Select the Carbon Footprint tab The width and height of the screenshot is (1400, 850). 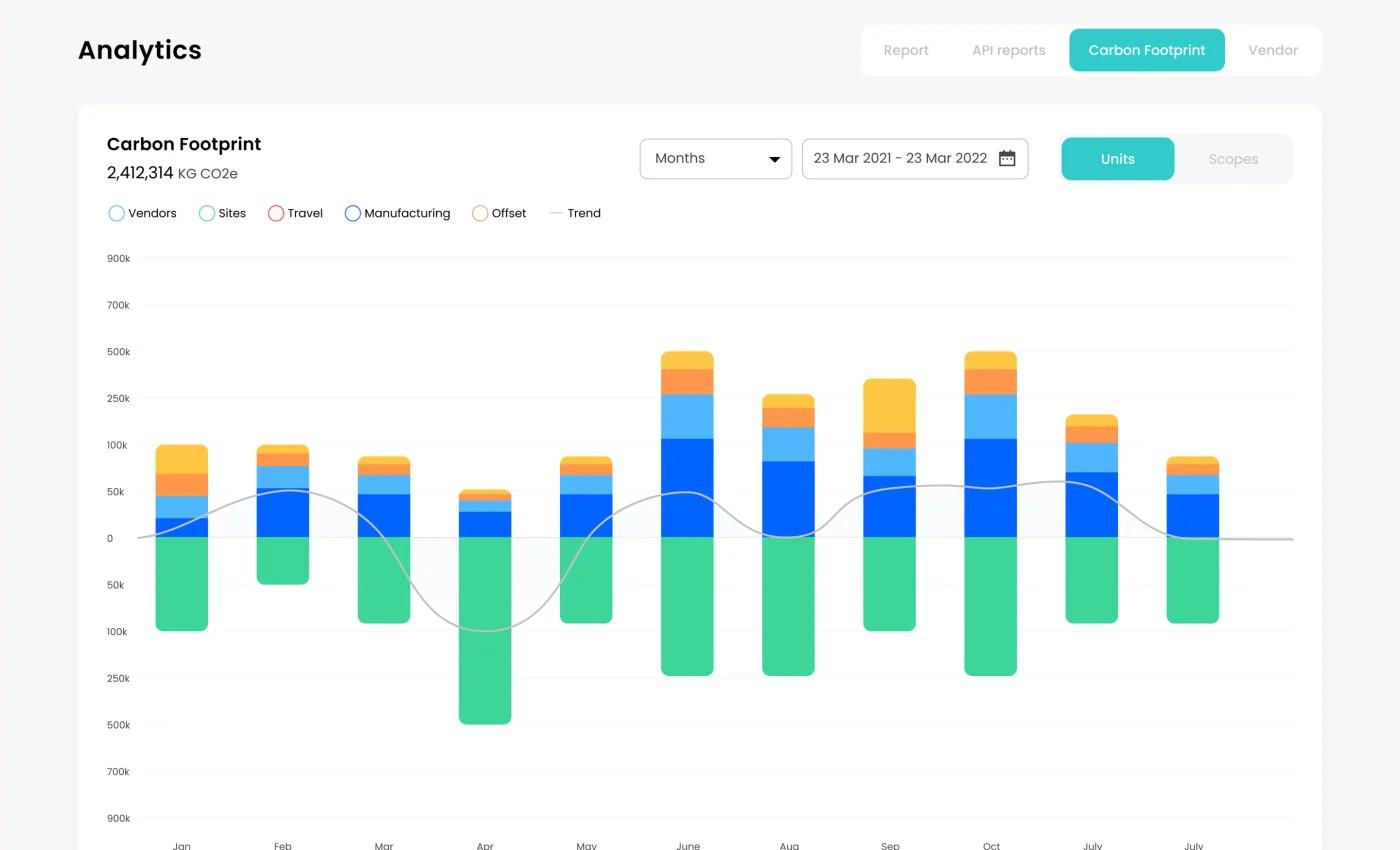tap(1146, 50)
